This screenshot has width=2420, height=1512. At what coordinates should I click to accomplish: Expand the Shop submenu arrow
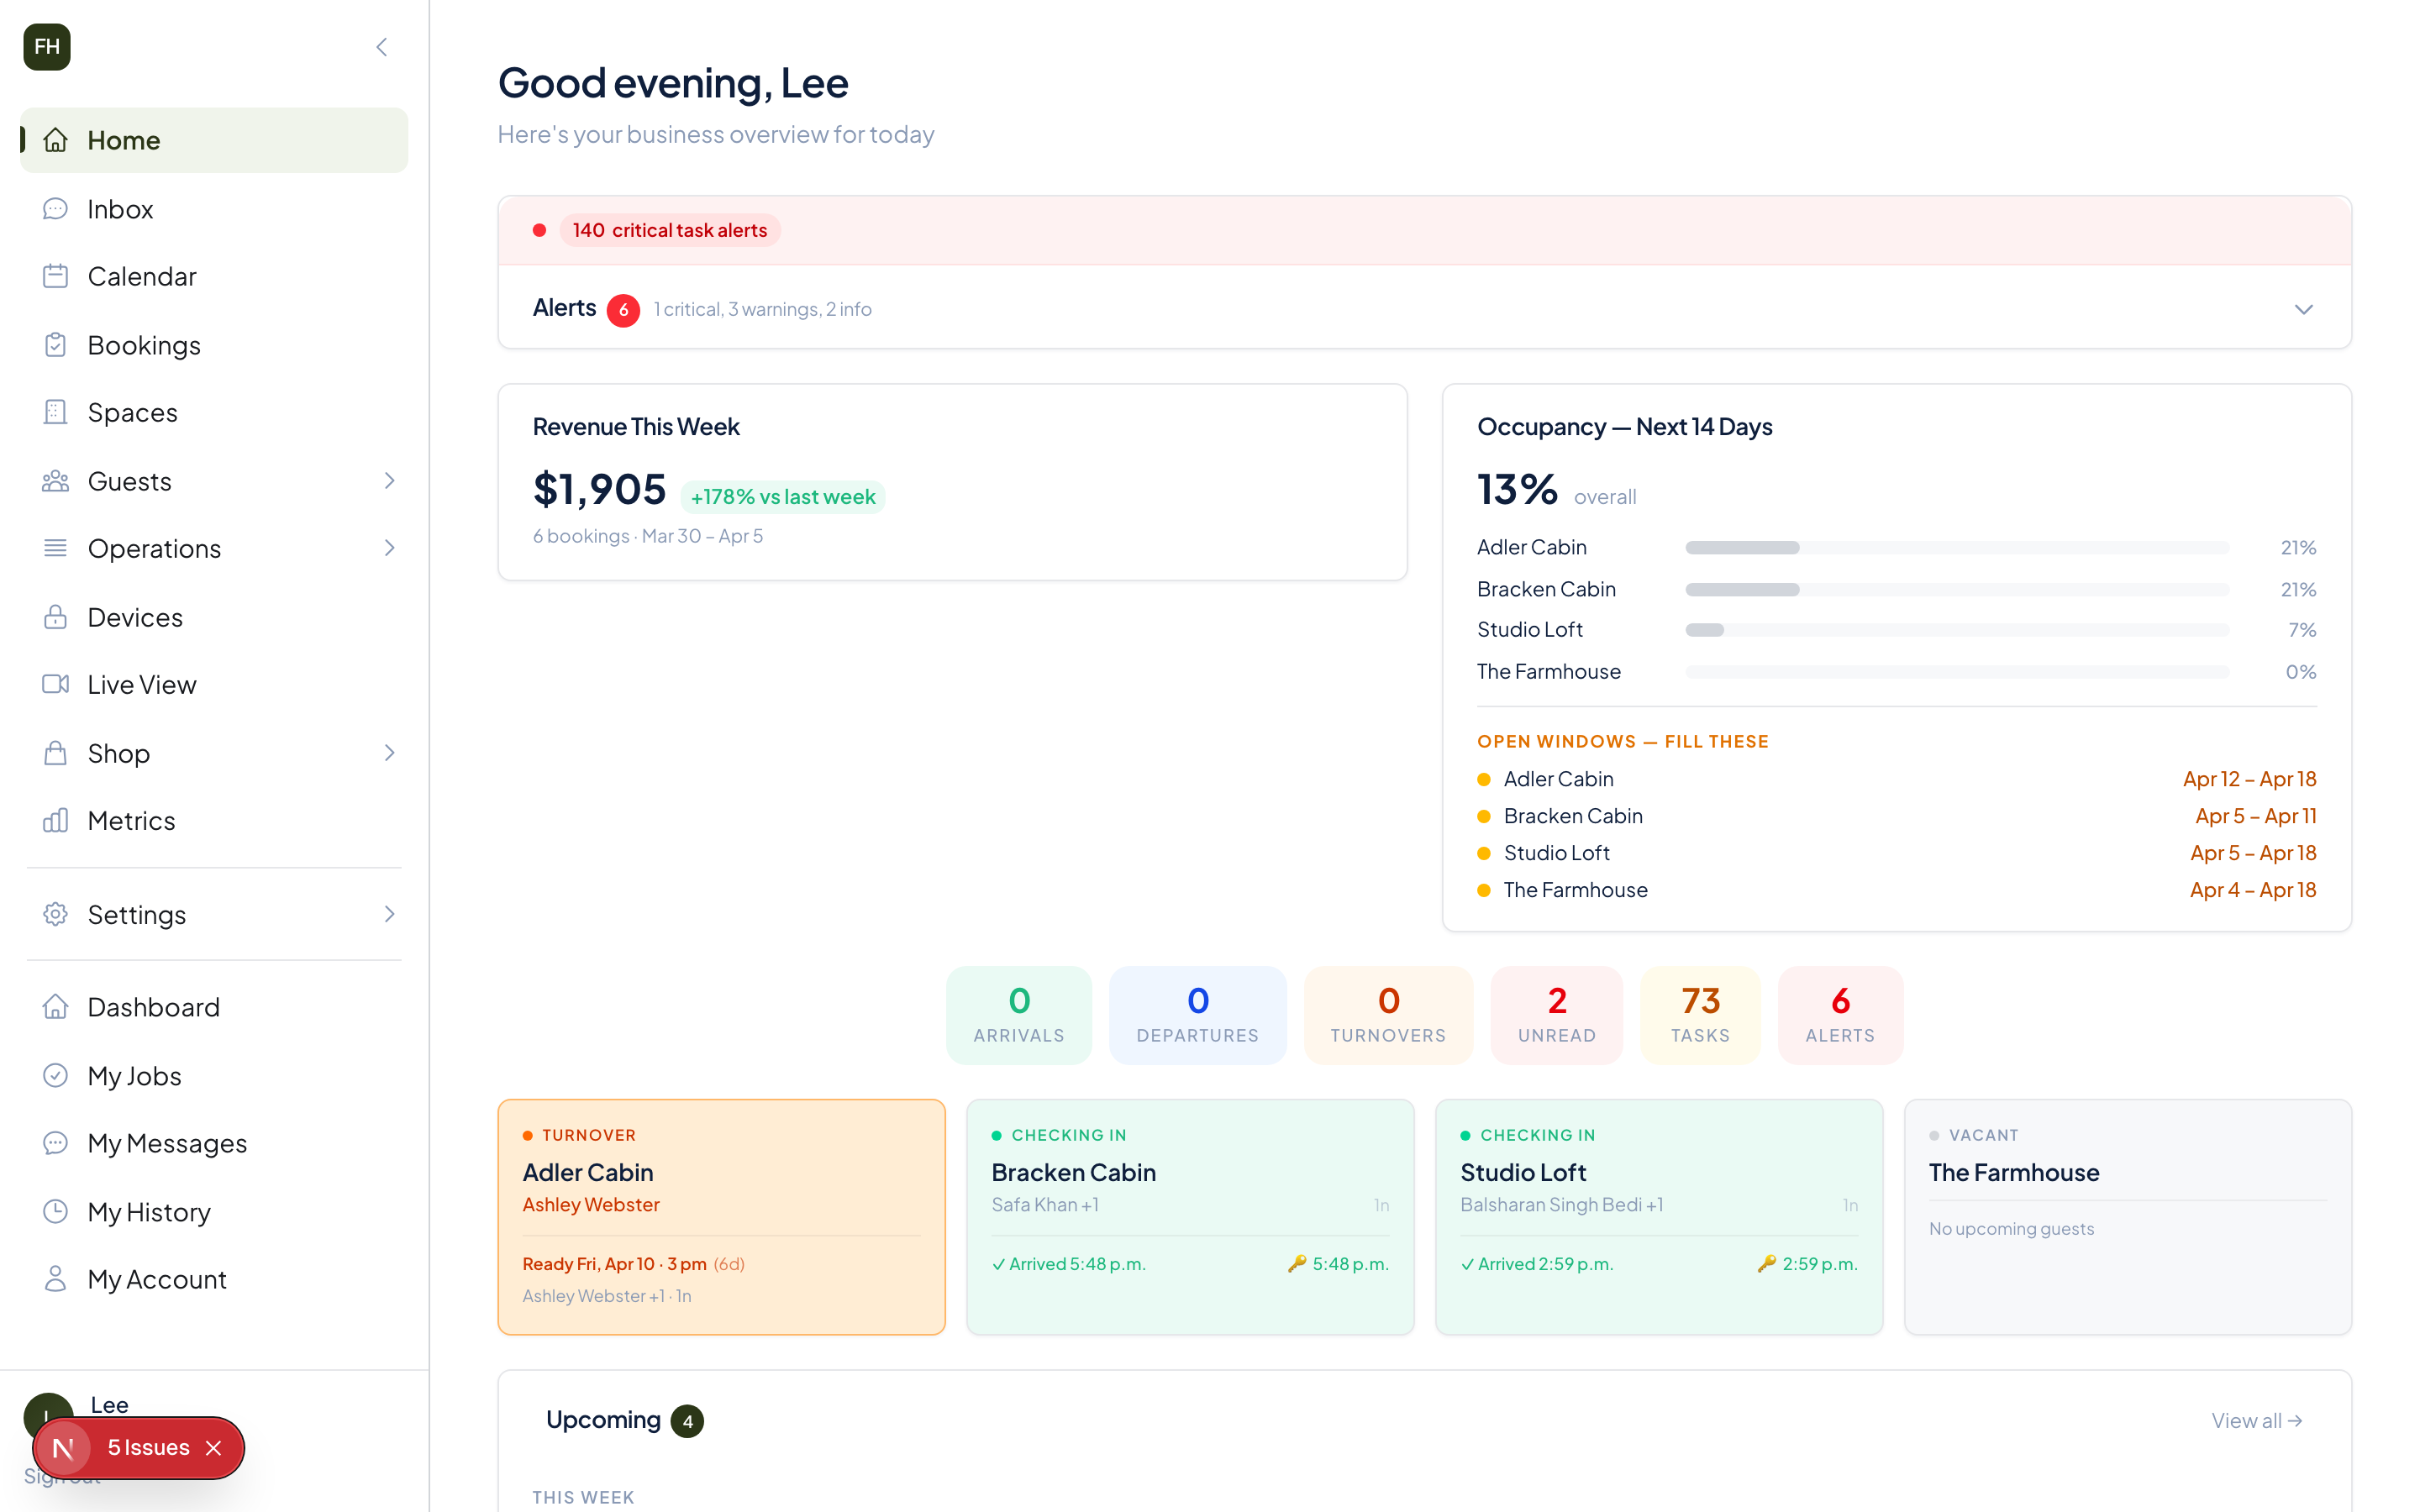(x=390, y=753)
